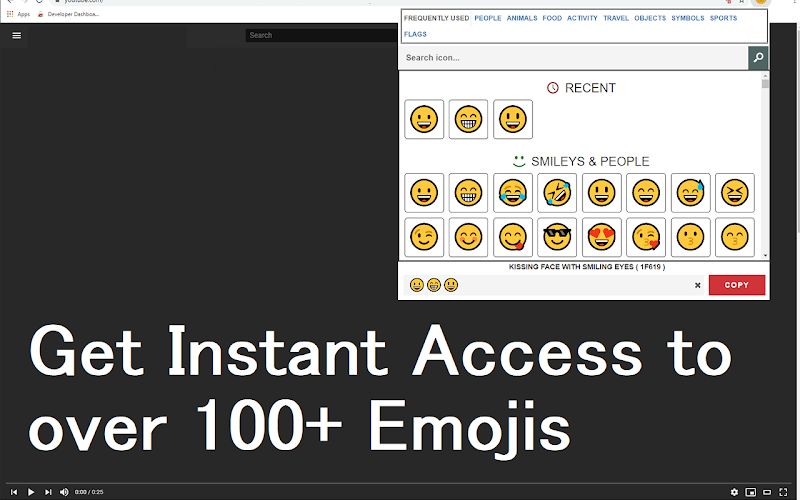
Task: Show the Objects emoji category
Action: point(650,18)
